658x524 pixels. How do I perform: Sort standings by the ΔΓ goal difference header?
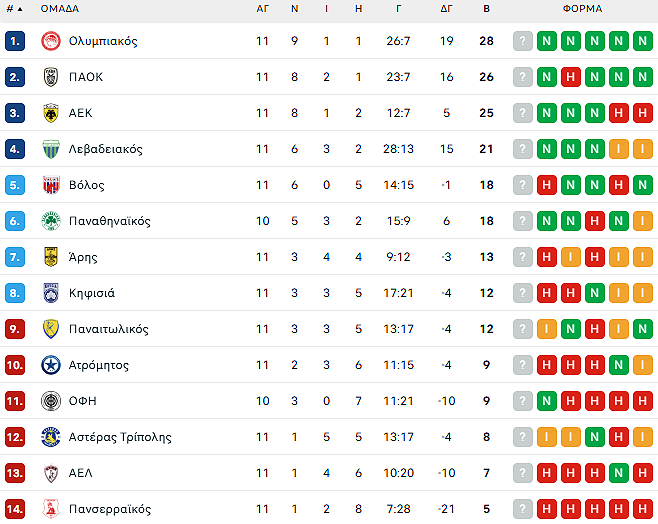coord(446,9)
